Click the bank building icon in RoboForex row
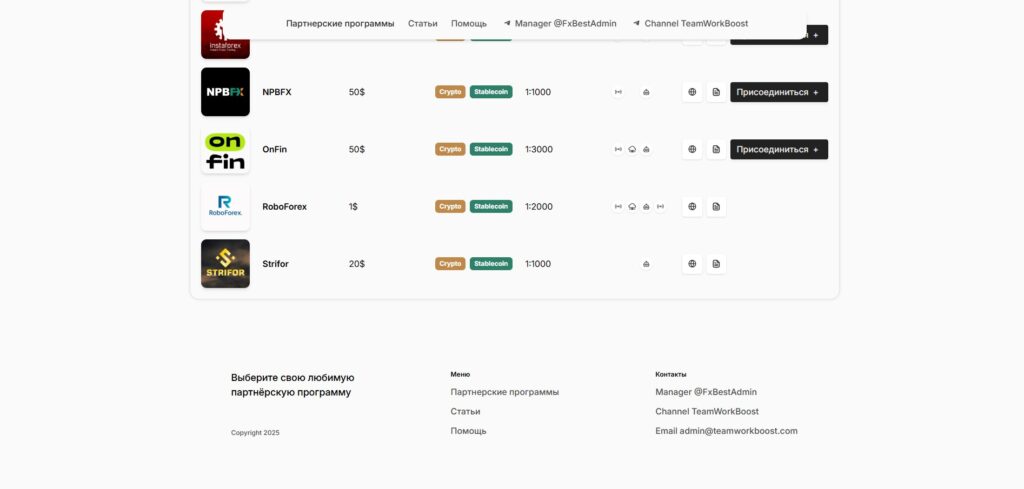1024x489 pixels. (646, 207)
